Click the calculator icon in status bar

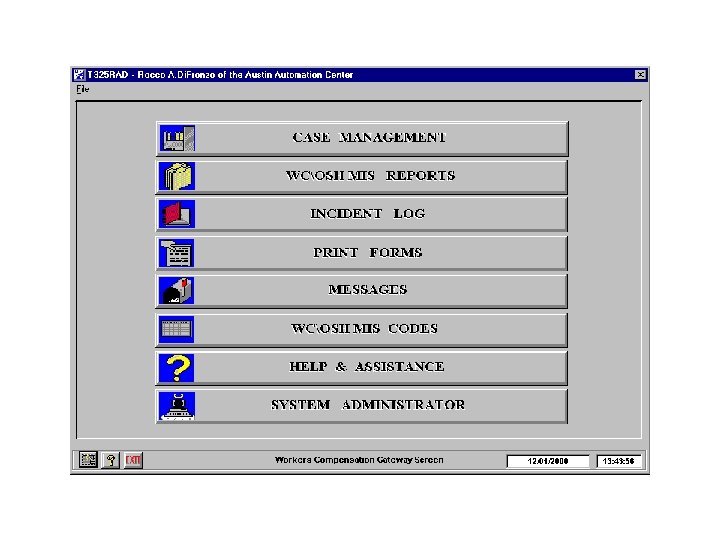[88, 460]
